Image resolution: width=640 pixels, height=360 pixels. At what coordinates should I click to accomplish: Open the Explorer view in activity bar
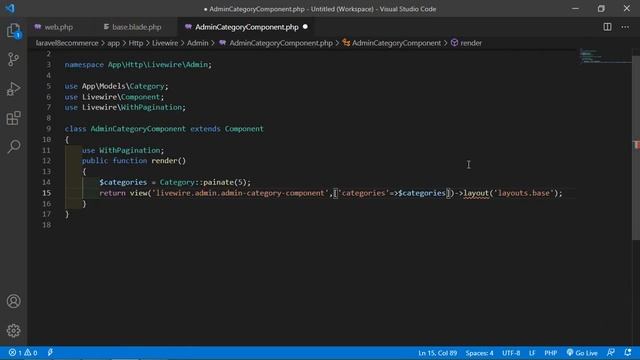coord(13,31)
